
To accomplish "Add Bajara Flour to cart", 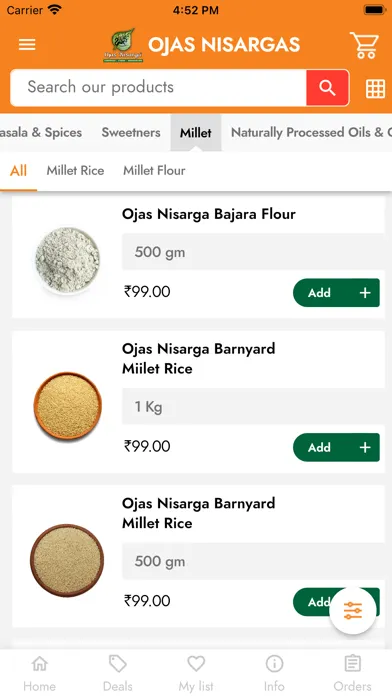I will click(336, 293).
